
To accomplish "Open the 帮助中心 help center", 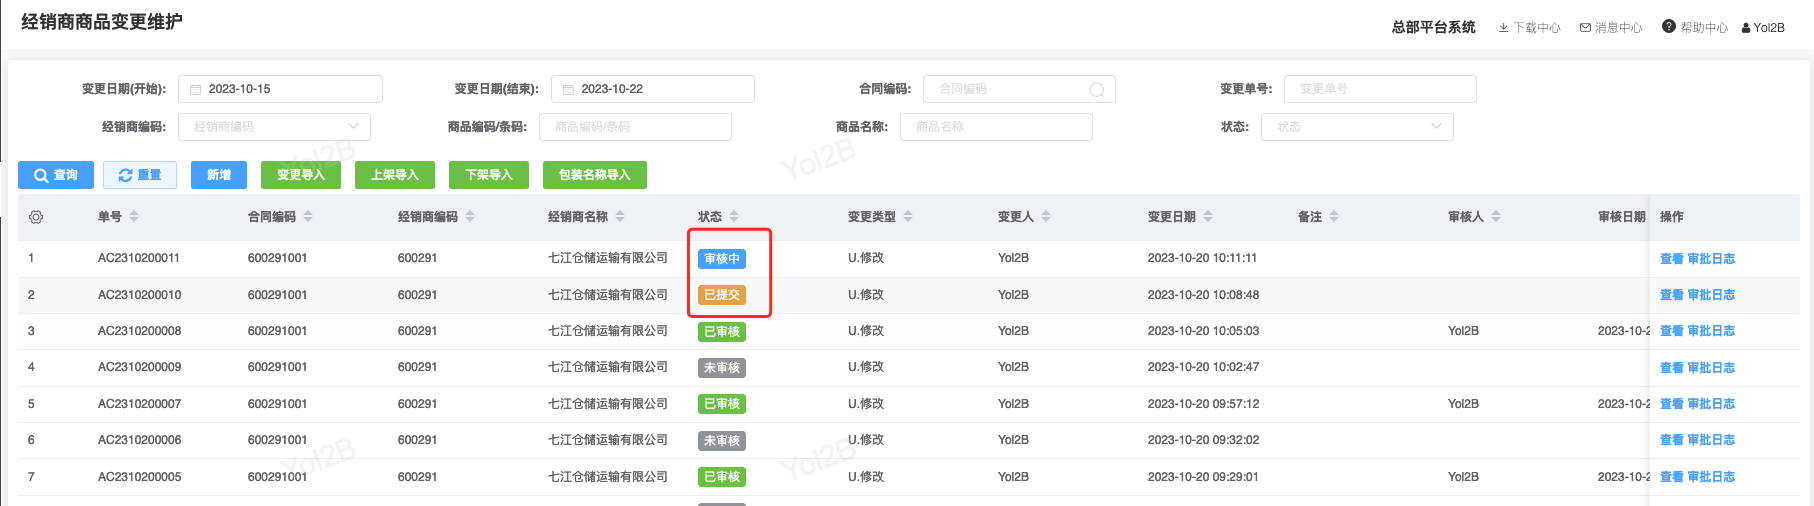I will click(x=1695, y=28).
